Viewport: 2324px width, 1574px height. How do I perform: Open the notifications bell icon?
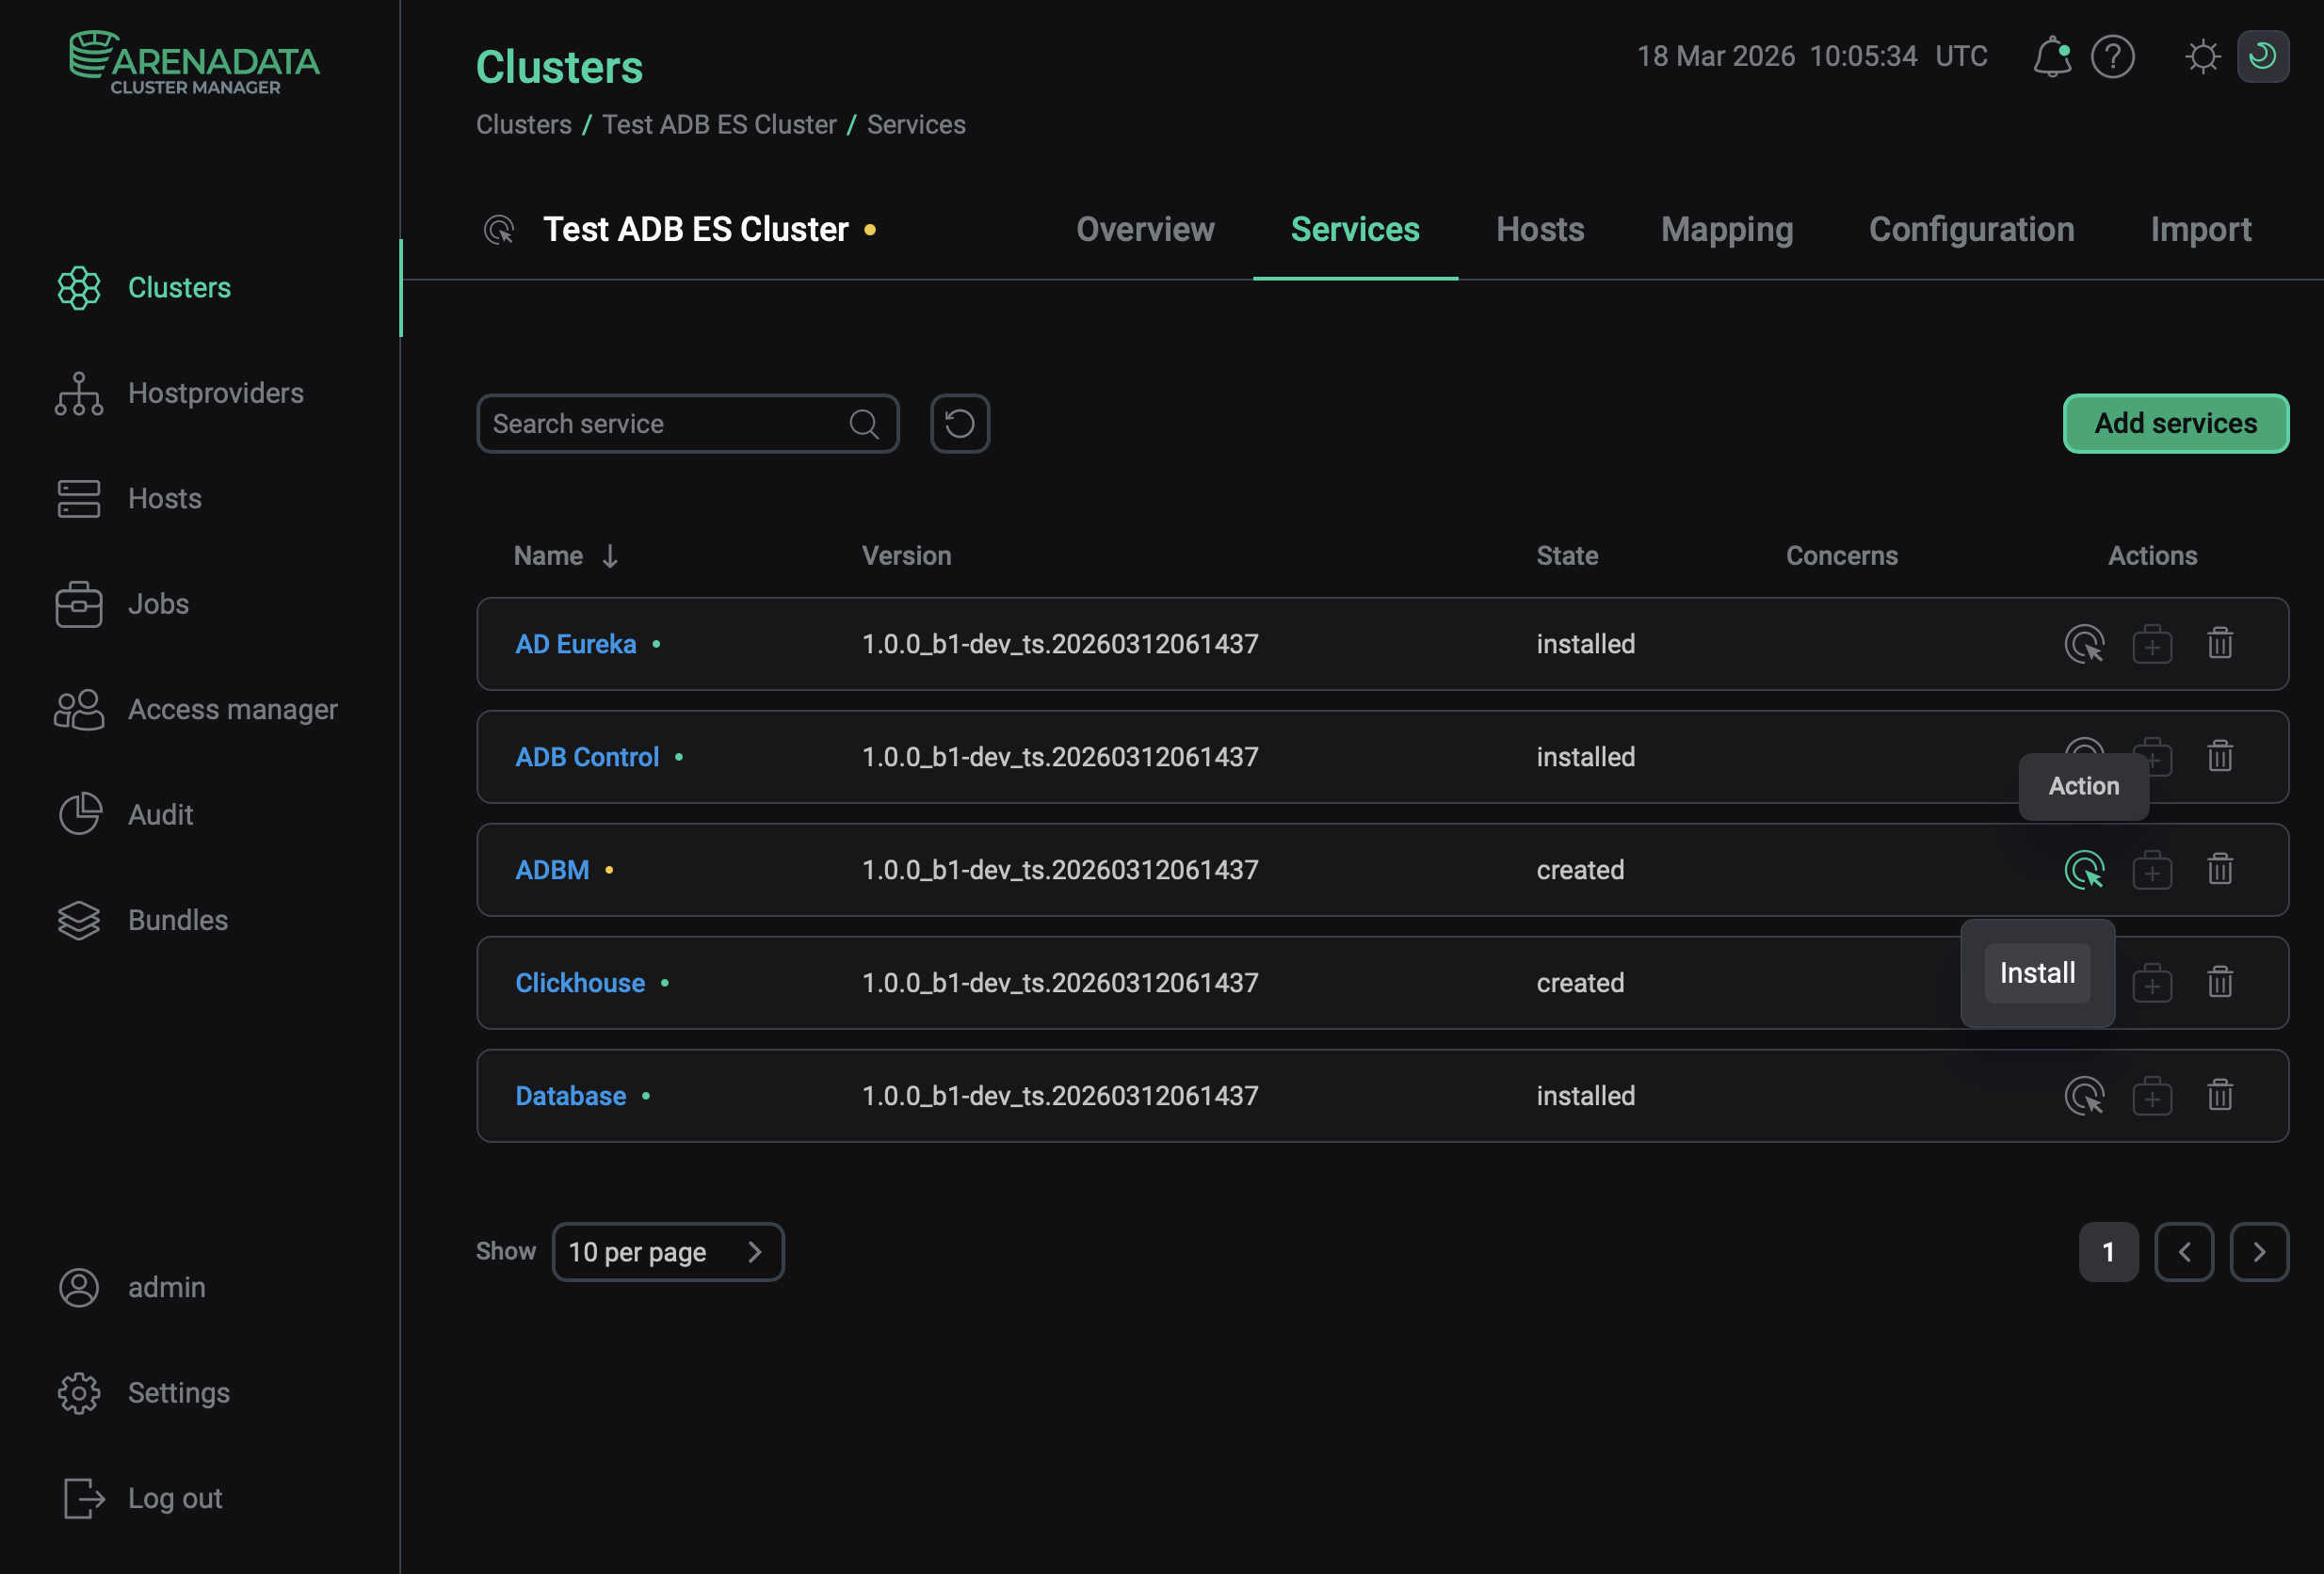click(2051, 57)
